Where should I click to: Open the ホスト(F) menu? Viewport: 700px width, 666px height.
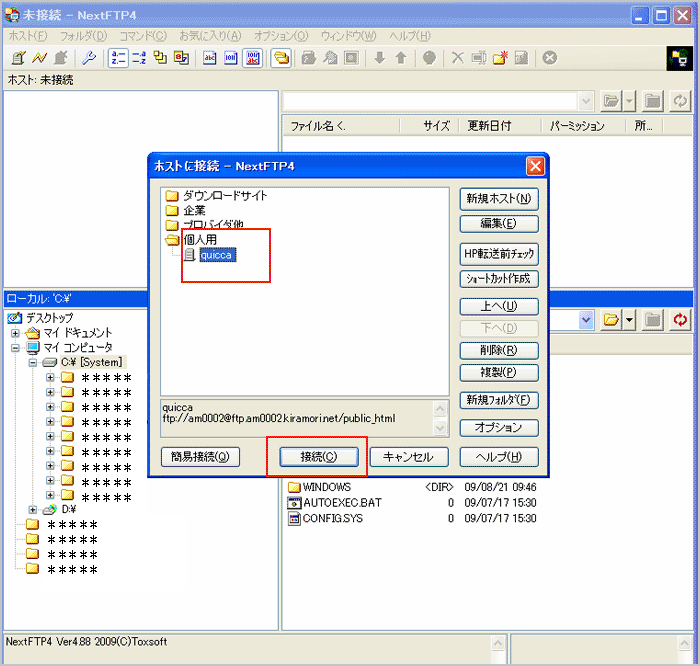28,36
